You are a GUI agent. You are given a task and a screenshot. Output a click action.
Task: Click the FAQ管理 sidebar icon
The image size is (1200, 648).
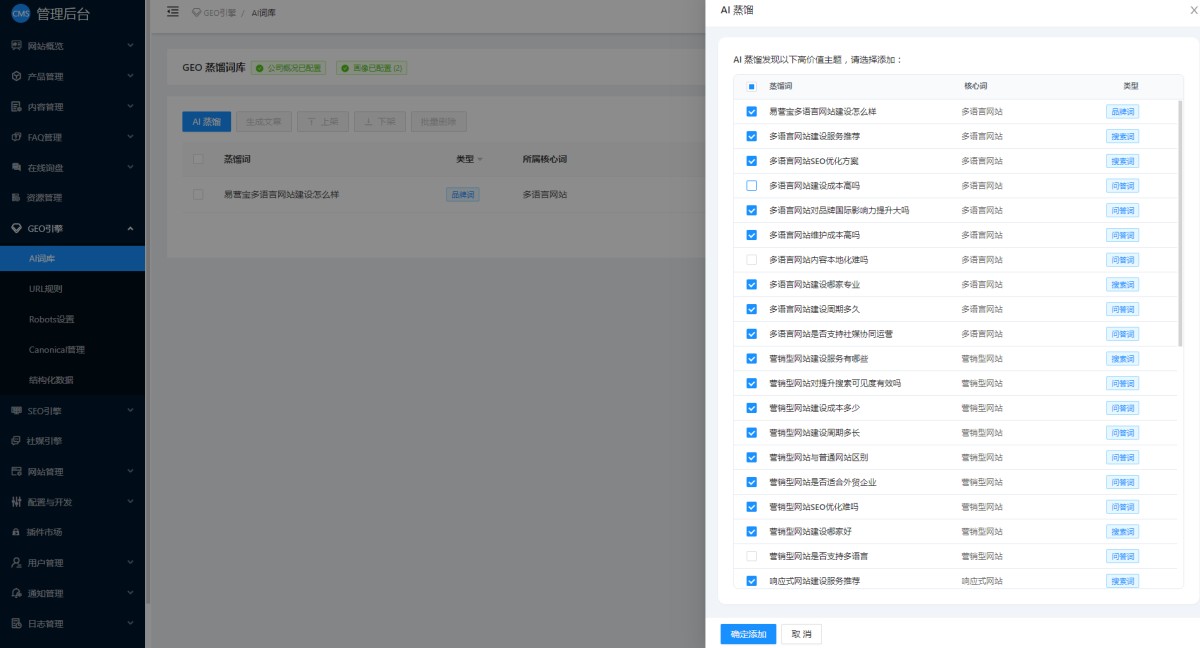pyautogui.click(x=16, y=137)
